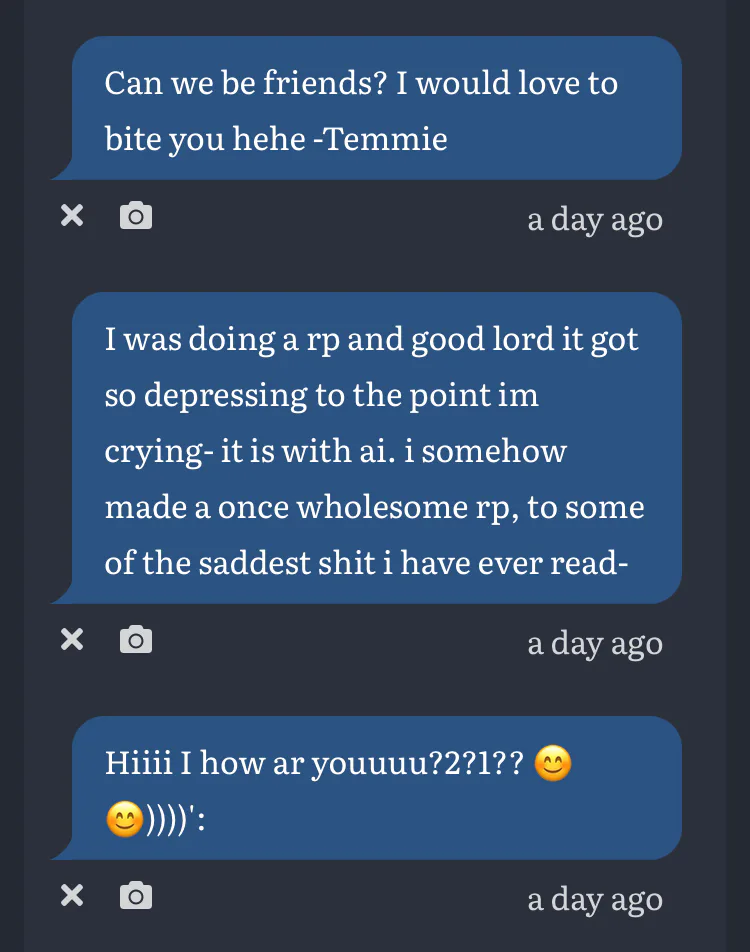Select the 'Hiiii I how ar youuuu' bubble
Viewport: 750px width, 952px height.
pyautogui.click(x=376, y=788)
